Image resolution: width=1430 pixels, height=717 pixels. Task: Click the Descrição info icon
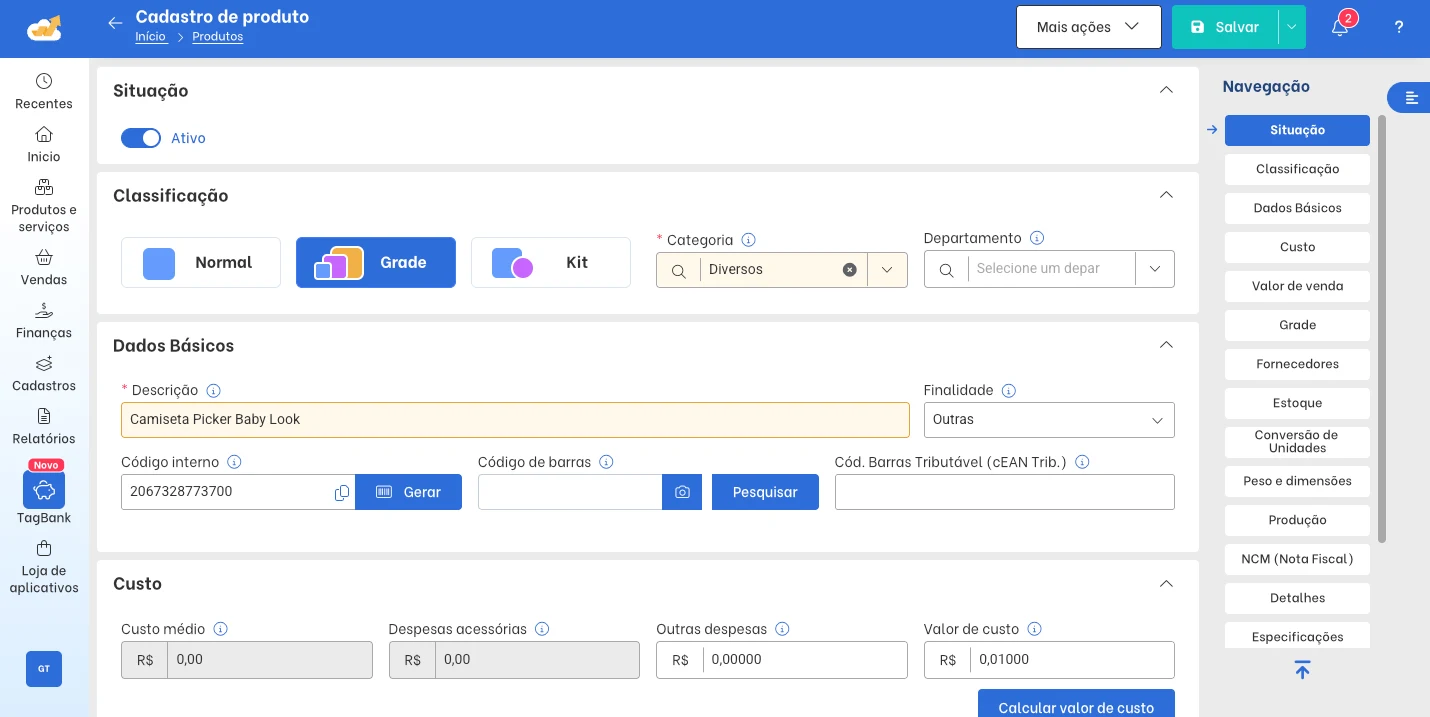tap(213, 391)
